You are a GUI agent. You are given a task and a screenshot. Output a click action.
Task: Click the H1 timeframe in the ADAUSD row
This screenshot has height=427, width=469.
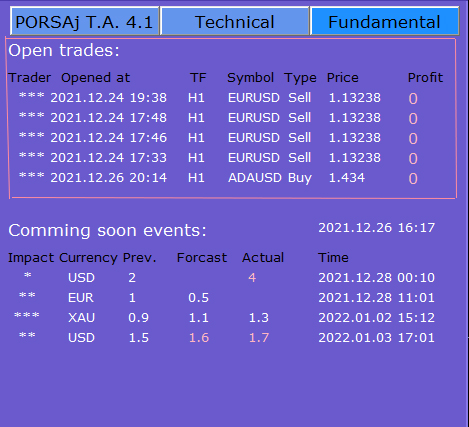[x=196, y=178]
